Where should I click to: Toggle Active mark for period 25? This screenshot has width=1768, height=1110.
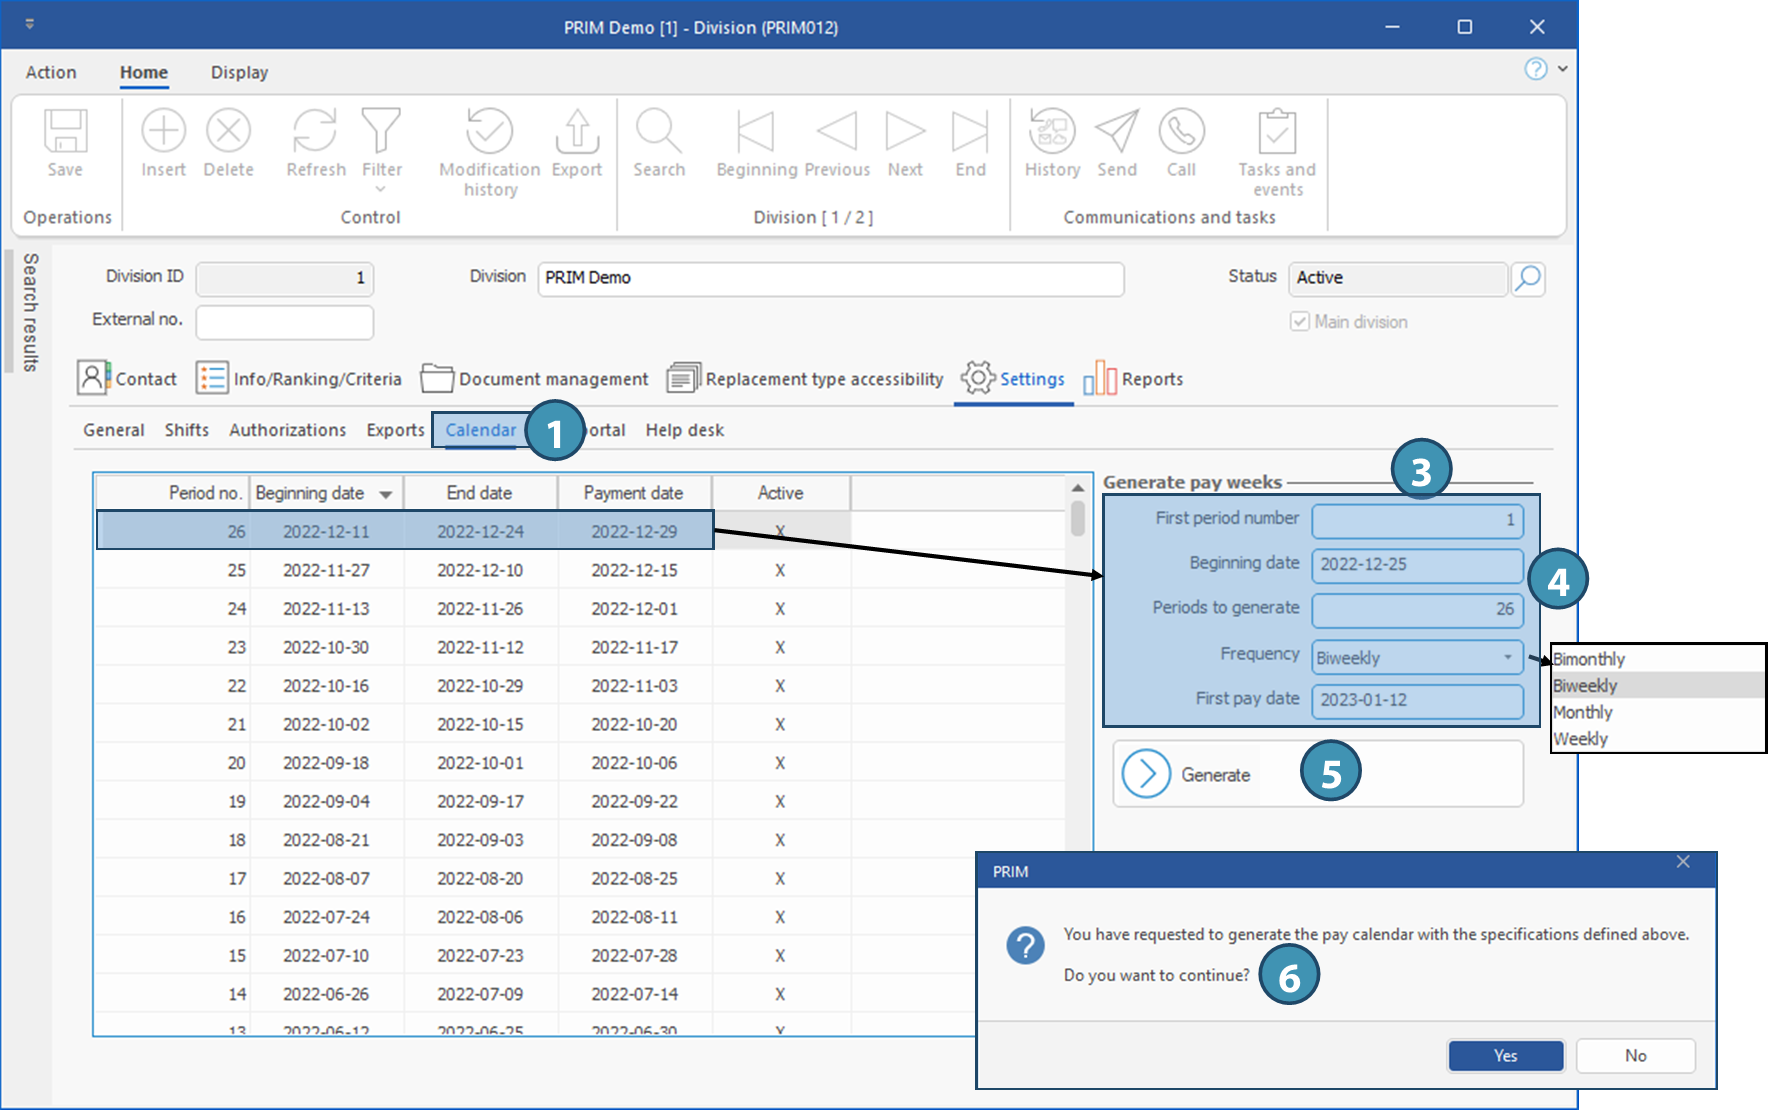780,570
